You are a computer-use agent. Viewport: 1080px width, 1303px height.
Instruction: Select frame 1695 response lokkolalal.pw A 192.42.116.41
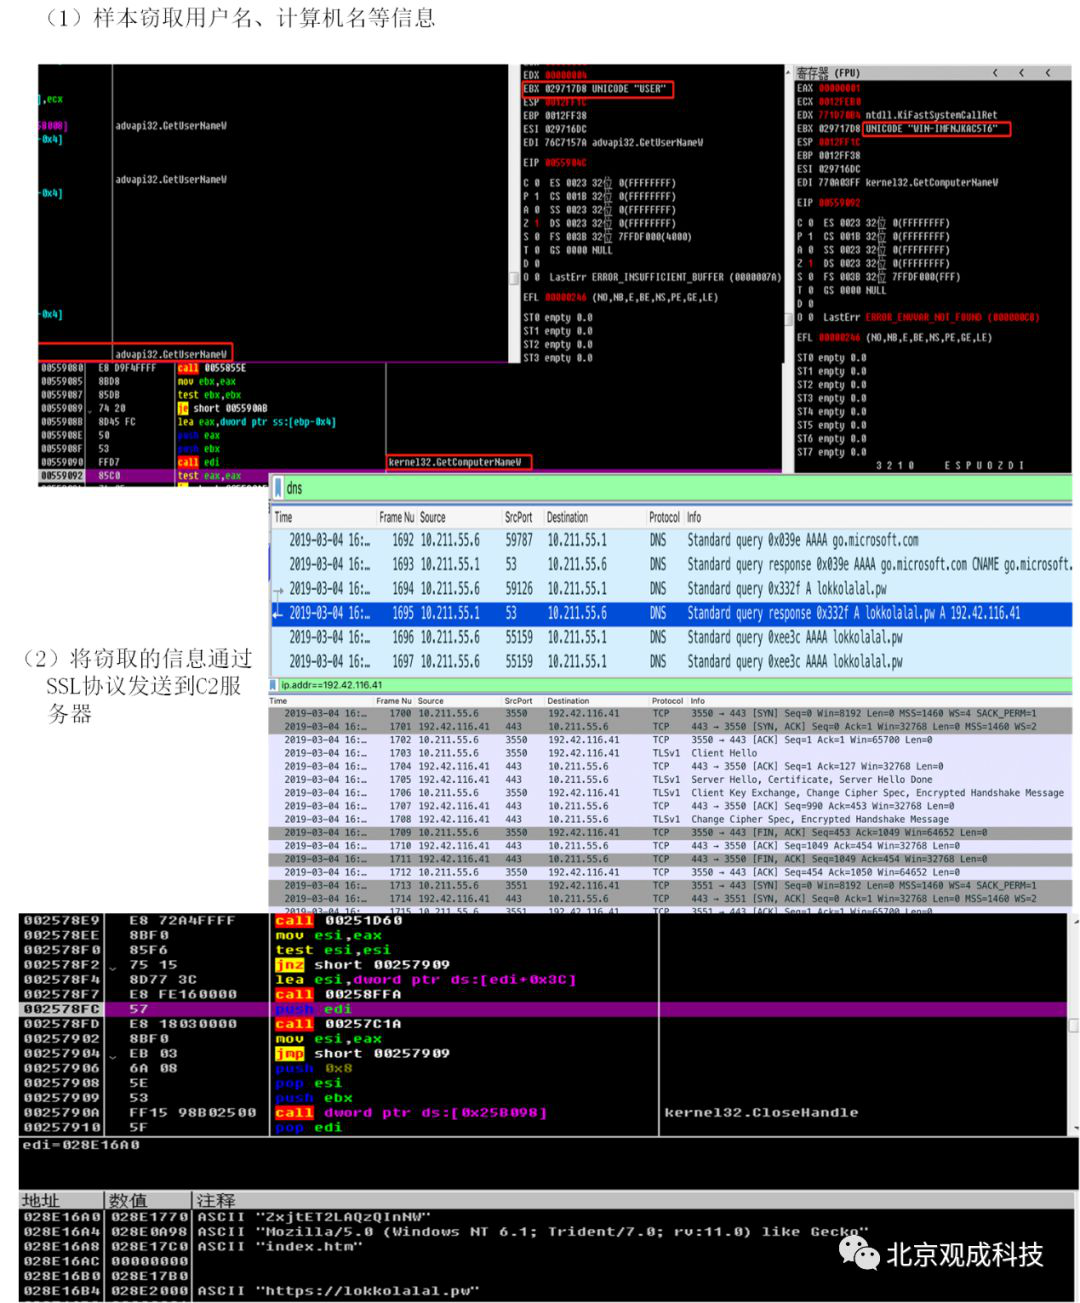click(672, 613)
